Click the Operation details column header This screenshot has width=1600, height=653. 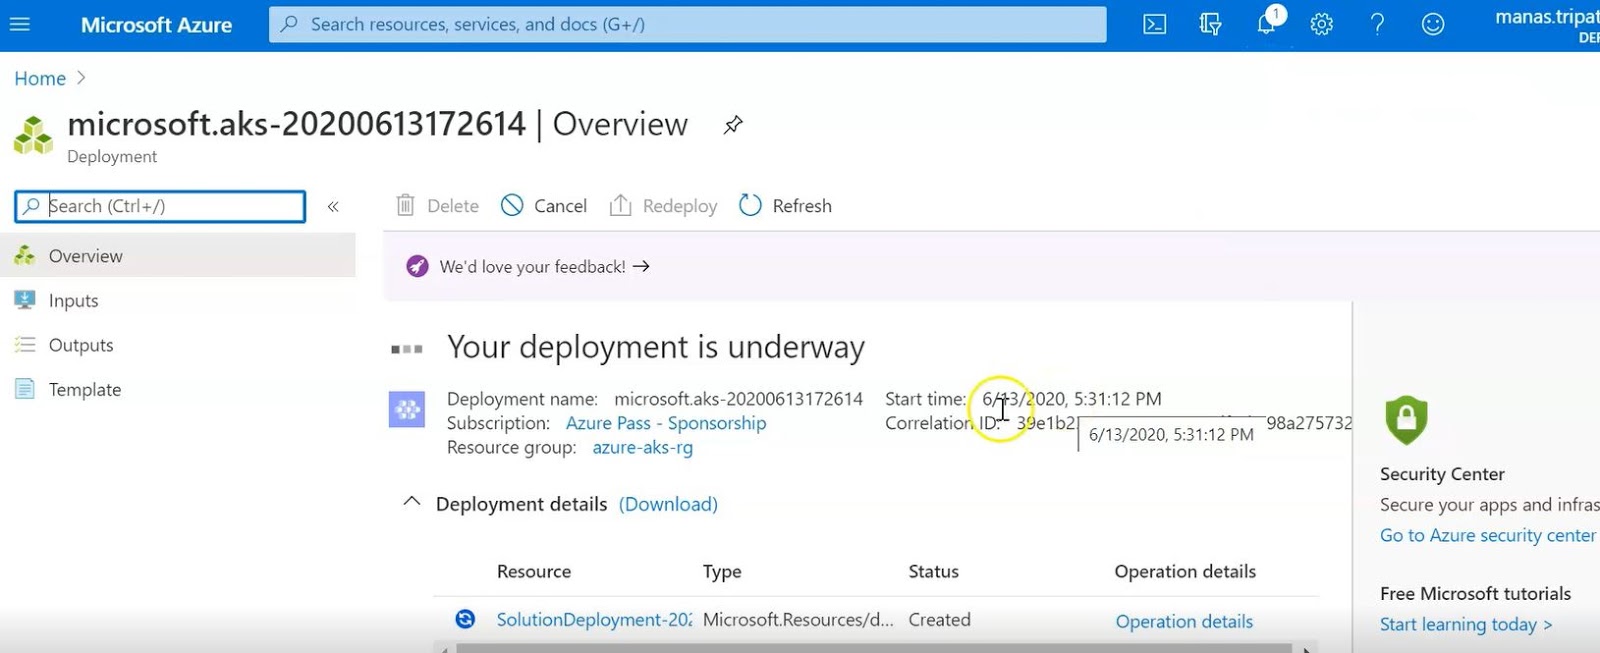click(1185, 571)
